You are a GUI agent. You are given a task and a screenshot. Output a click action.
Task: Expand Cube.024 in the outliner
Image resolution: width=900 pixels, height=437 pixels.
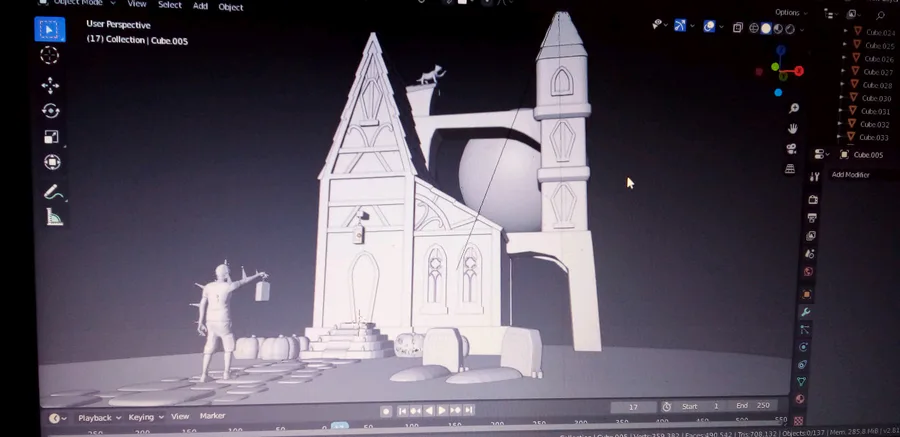pyautogui.click(x=845, y=30)
